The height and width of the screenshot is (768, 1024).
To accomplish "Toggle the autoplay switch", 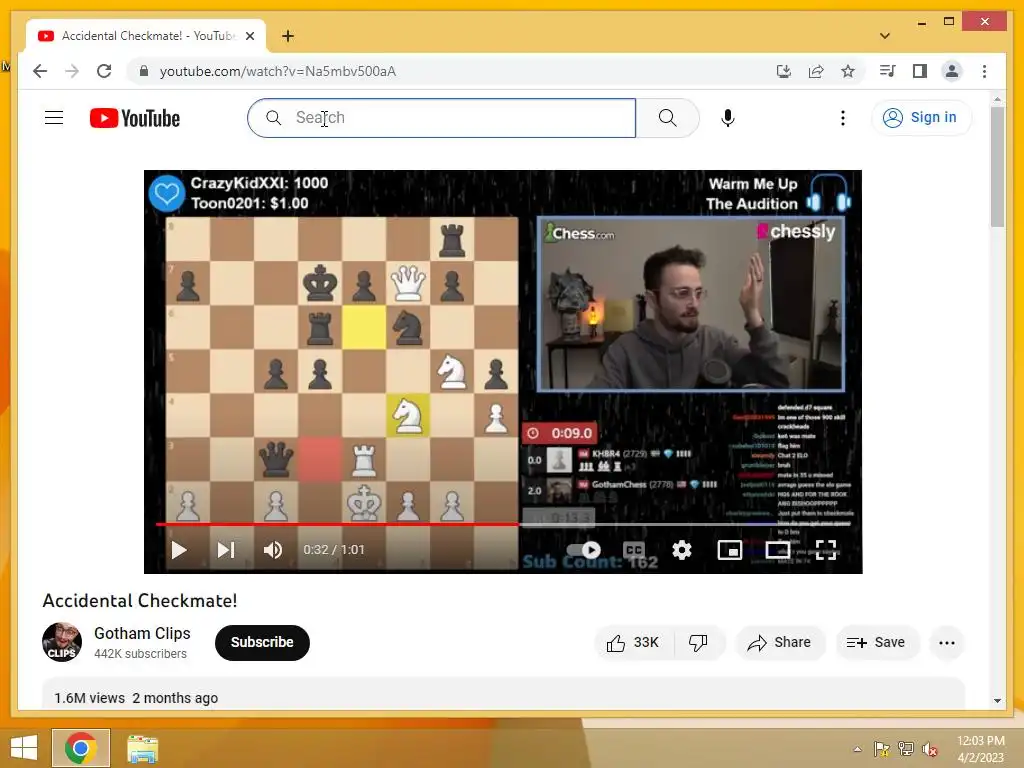I will click(584, 550).
